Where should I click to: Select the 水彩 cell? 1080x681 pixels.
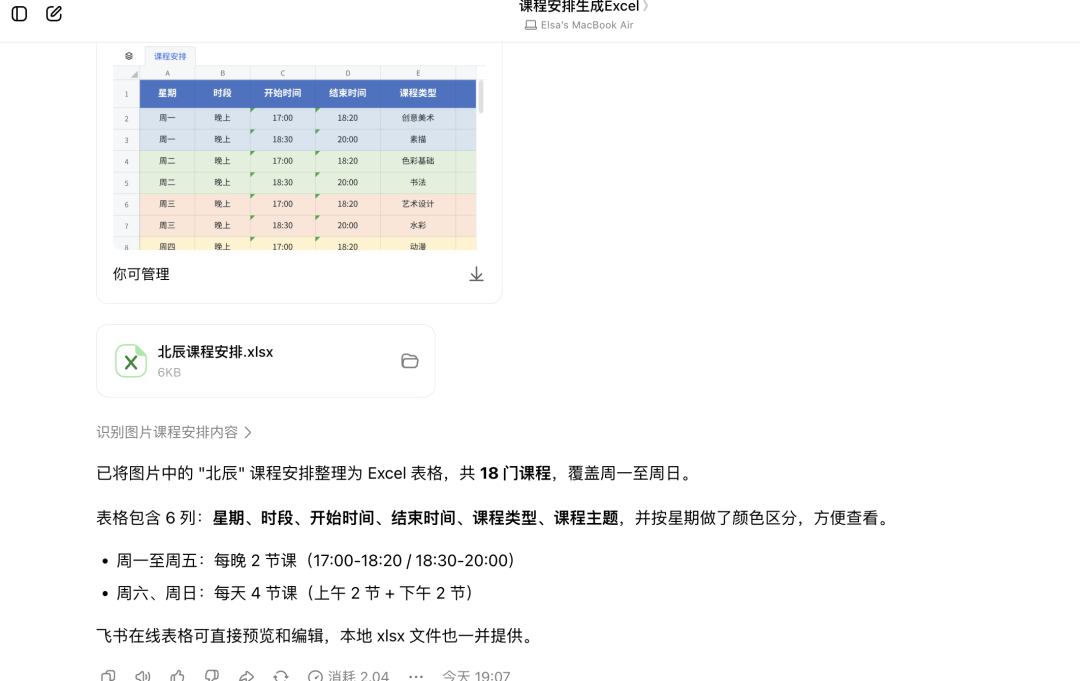click(418, 225)
